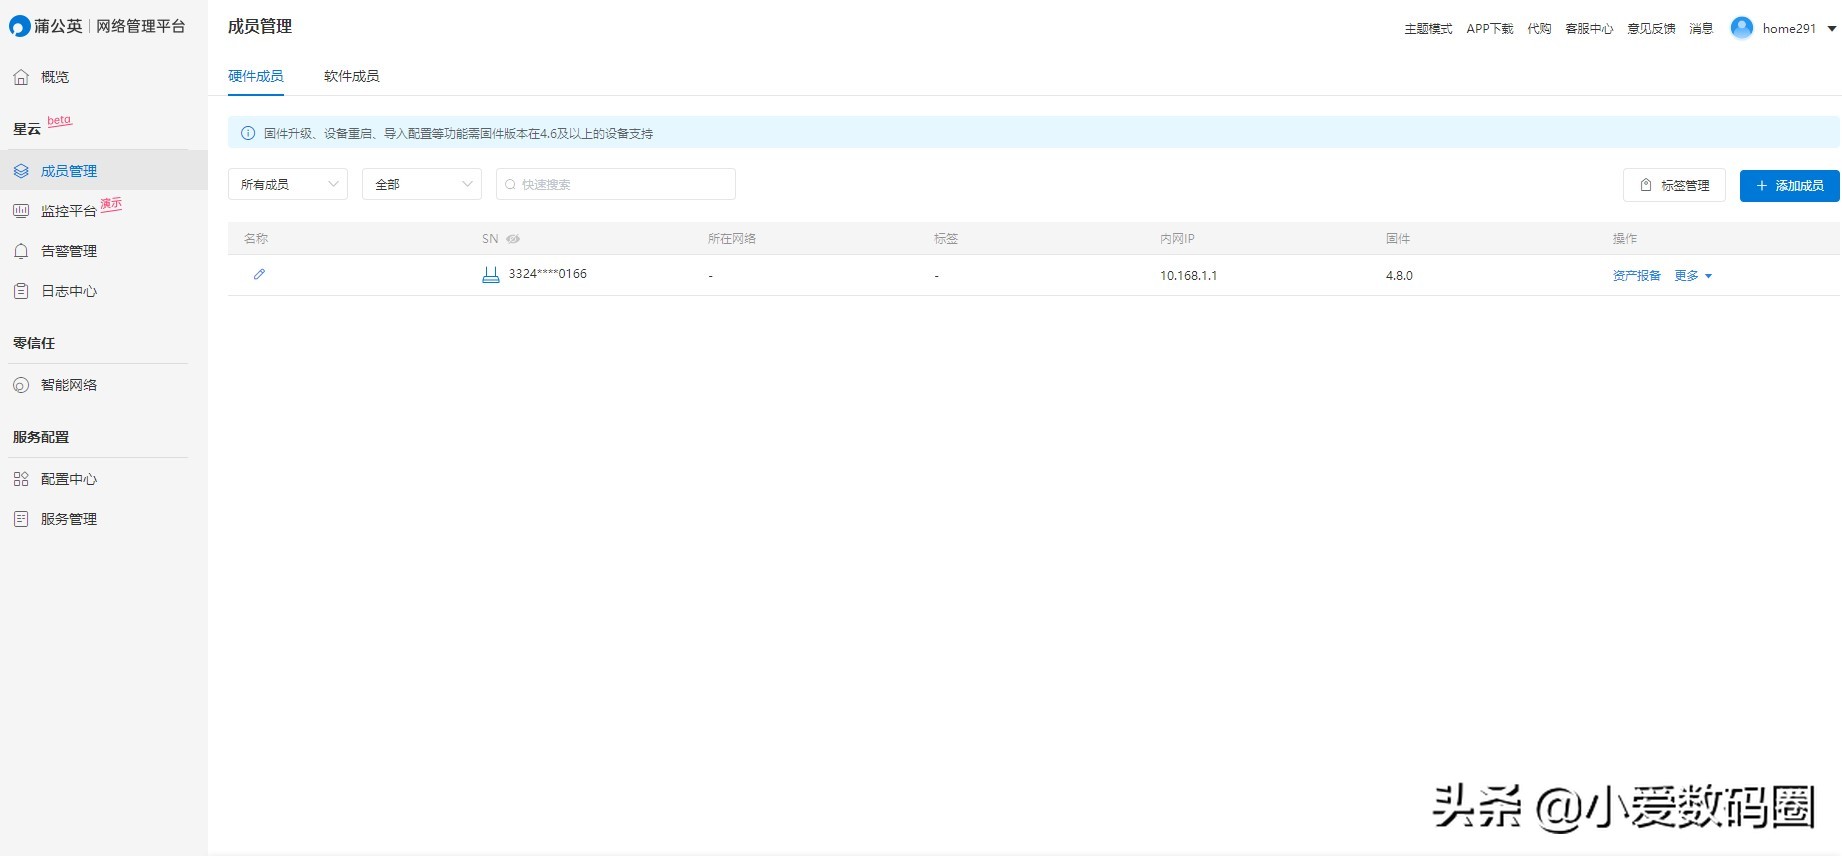1842x856 pixels.
Task: Click the 成员管理 page title
Action: [x=260, y=27]
